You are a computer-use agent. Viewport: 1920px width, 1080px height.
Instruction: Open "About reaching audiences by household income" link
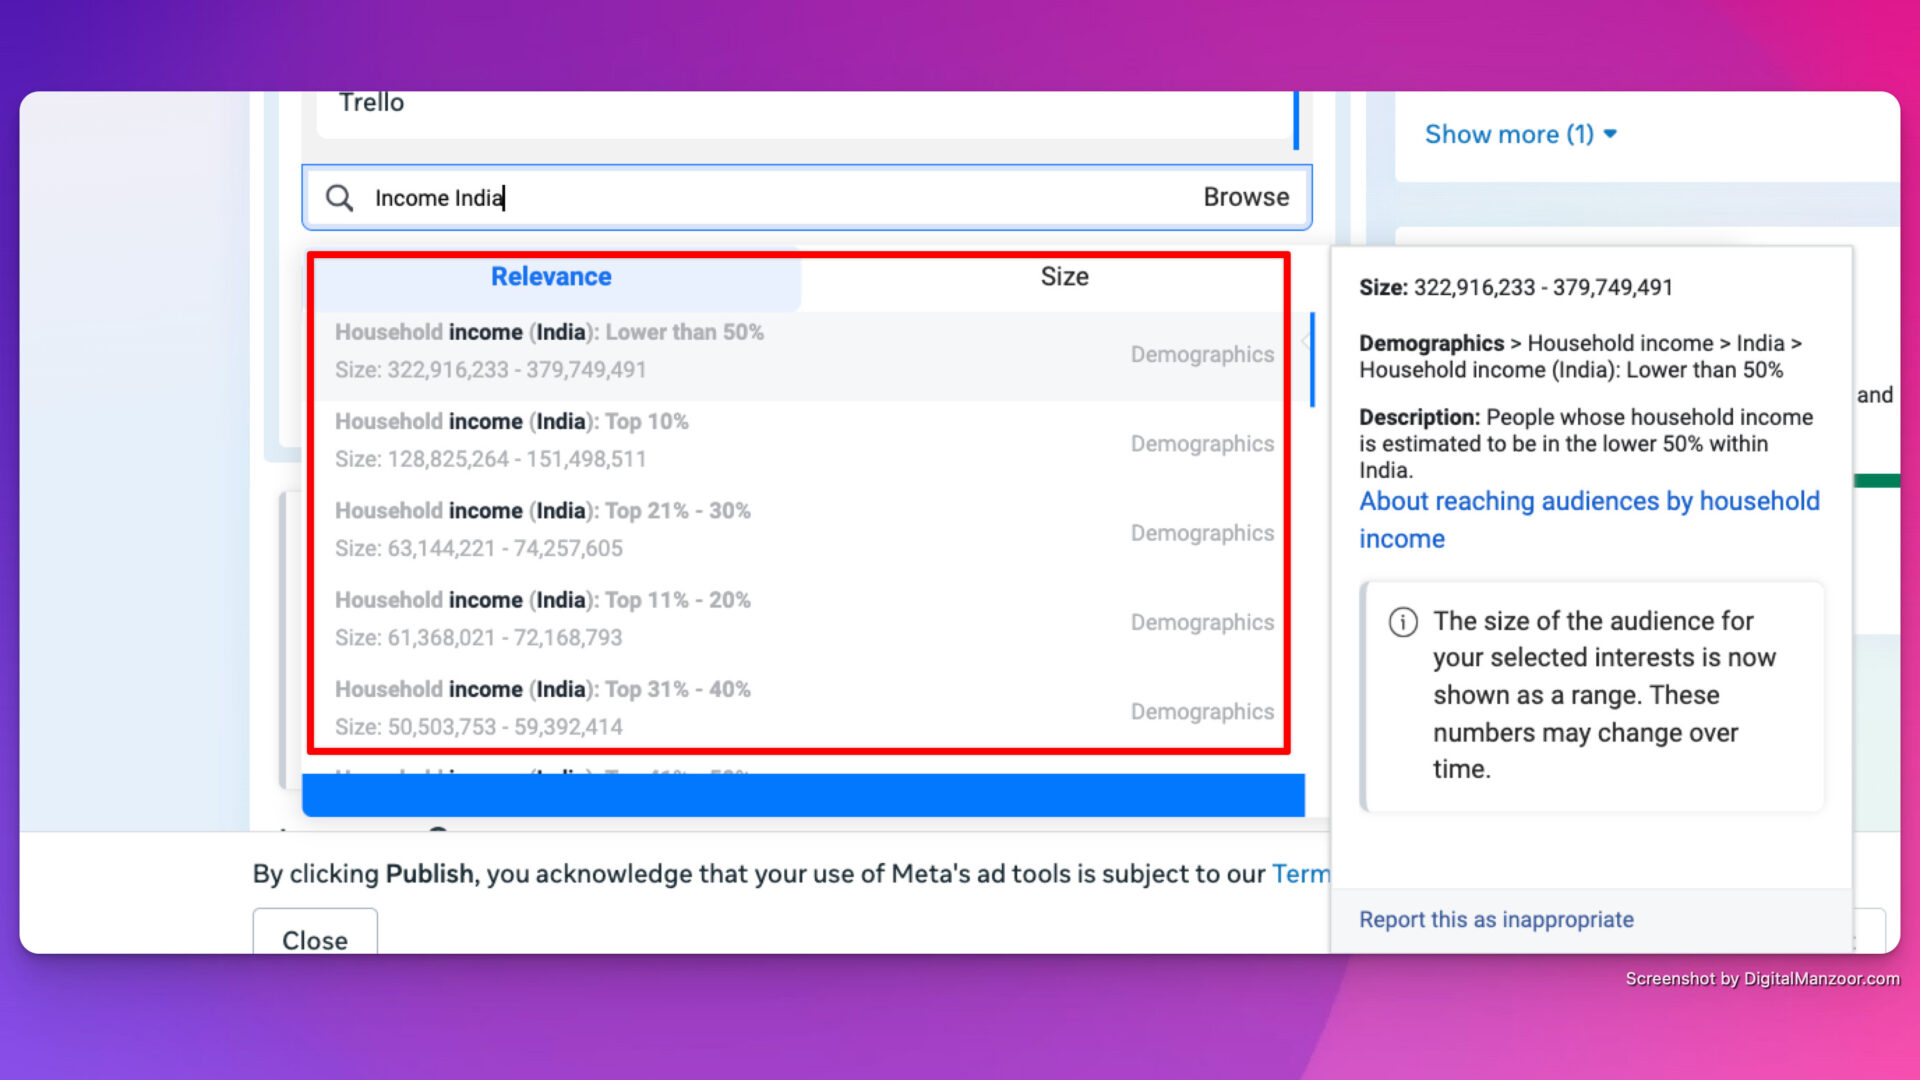point(1589,519)
